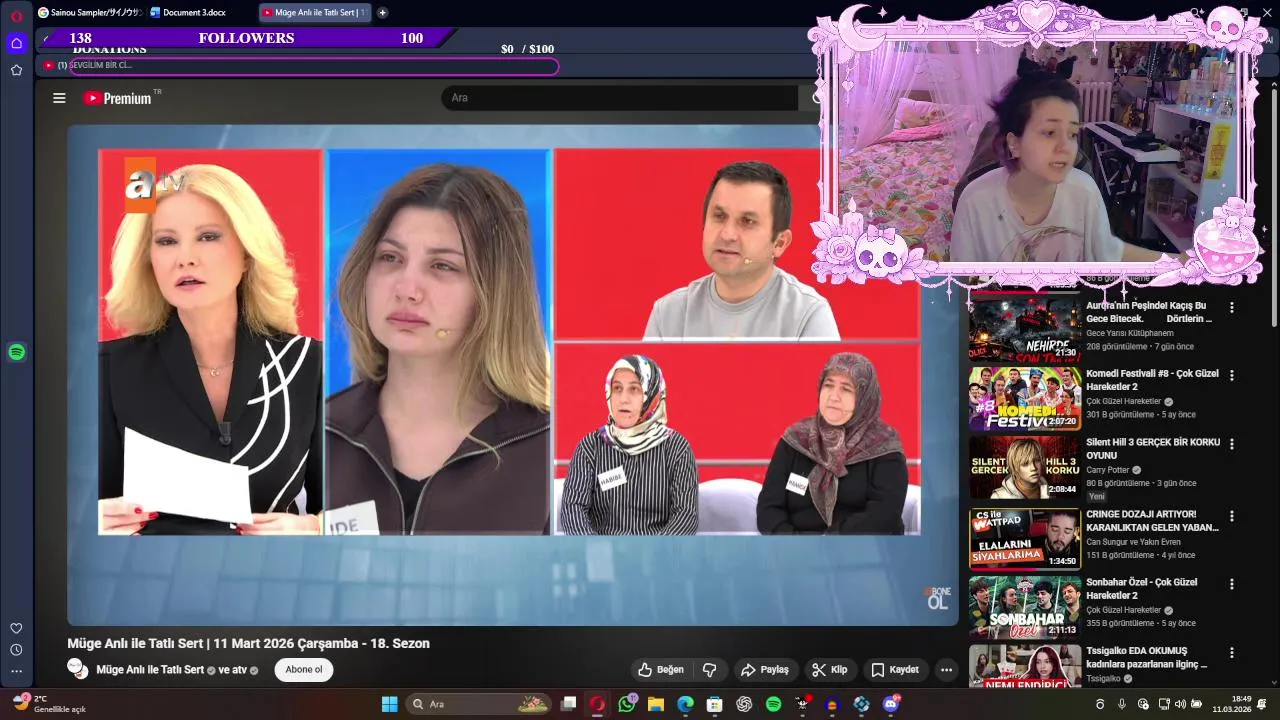The width and height of the screenshot is (1280, 720).
Task: Open Can Sungur ve Yakın Evren channel
Action: (x=1133, y=542)
